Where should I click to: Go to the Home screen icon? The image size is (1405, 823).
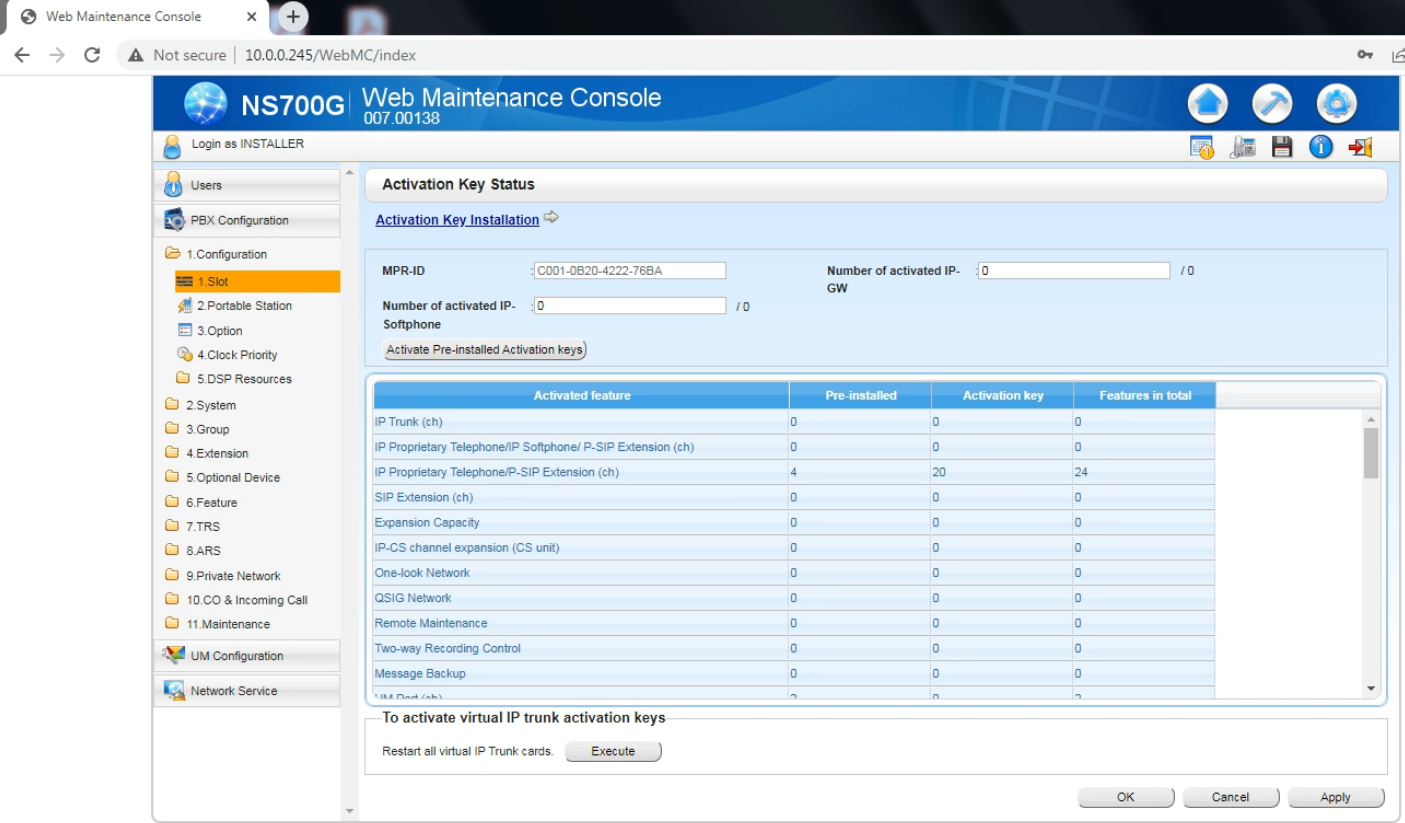(x=1208, y=104)
